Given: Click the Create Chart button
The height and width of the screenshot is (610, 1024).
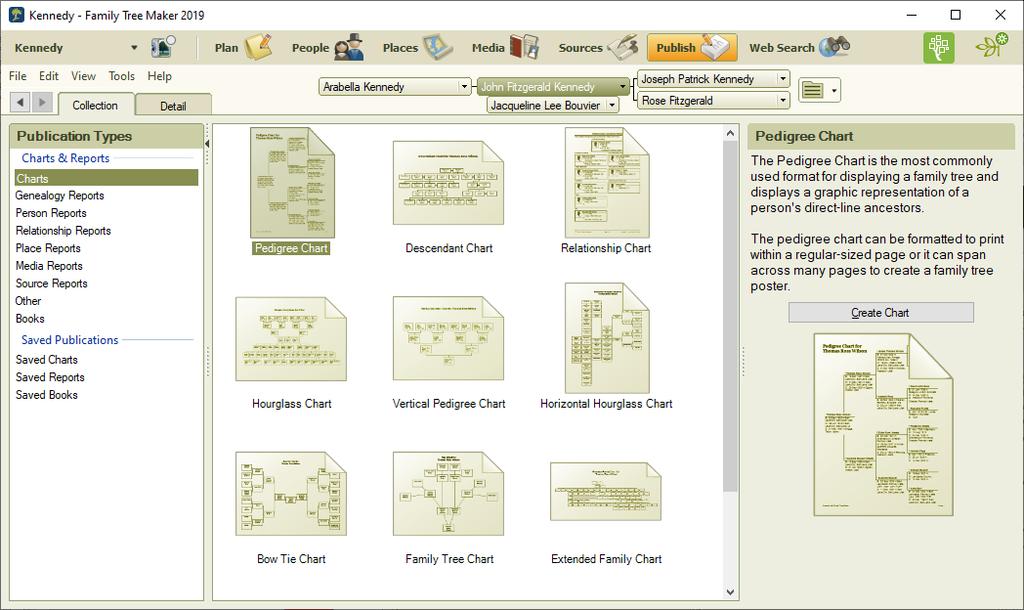Looking at the screenshot, I should [x=880, y=312].
